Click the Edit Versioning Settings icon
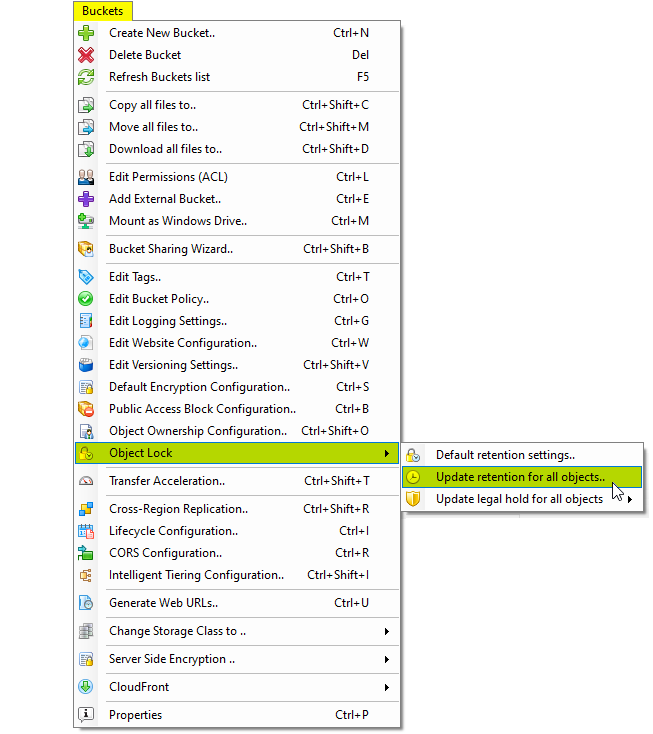This screenshot has width=653, height=734. [86, 365]
